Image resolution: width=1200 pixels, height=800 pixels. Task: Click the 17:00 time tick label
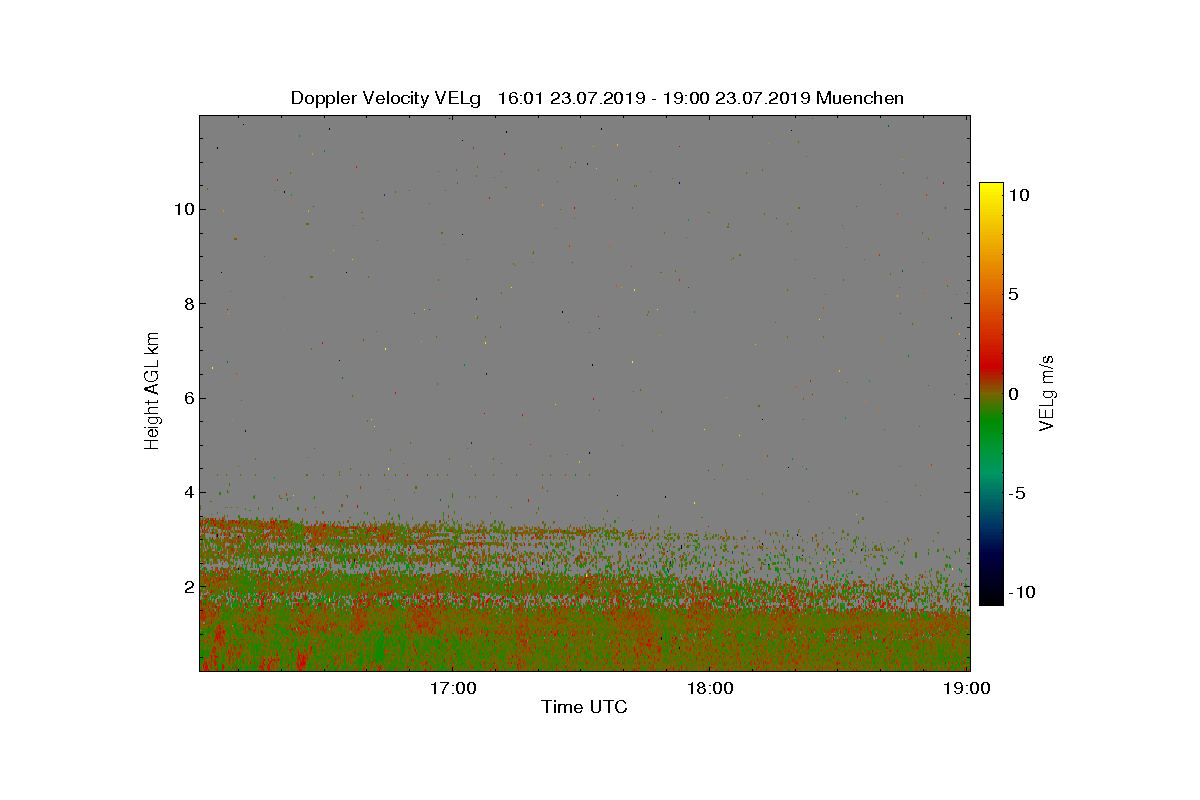click(x=455, y=688)
